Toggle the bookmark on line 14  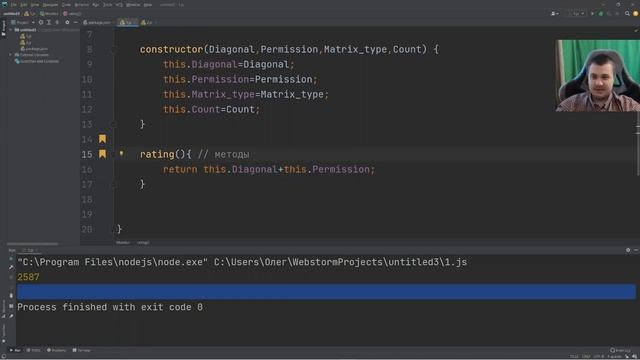102,139
